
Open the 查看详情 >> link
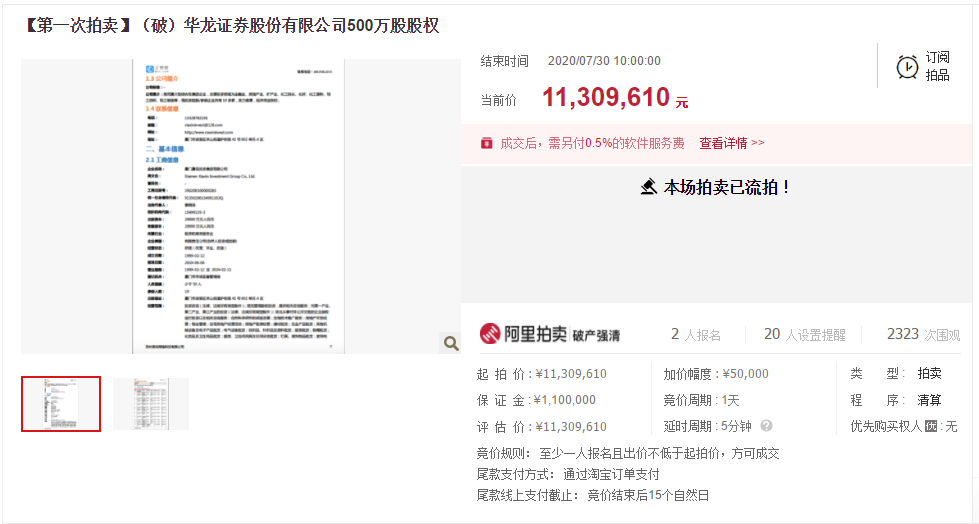tap(732, 143)
